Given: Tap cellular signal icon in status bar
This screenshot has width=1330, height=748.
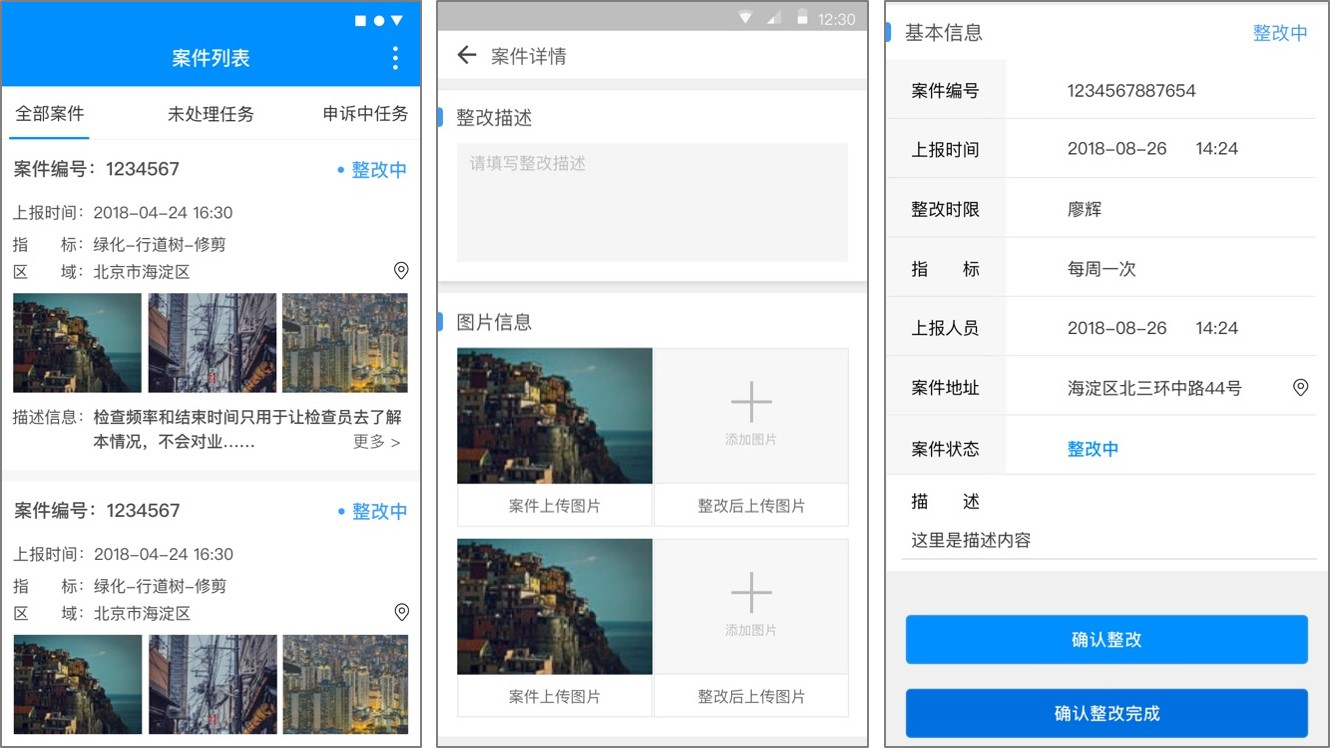Looking at the screenshot, I should (x=774, y=18).
